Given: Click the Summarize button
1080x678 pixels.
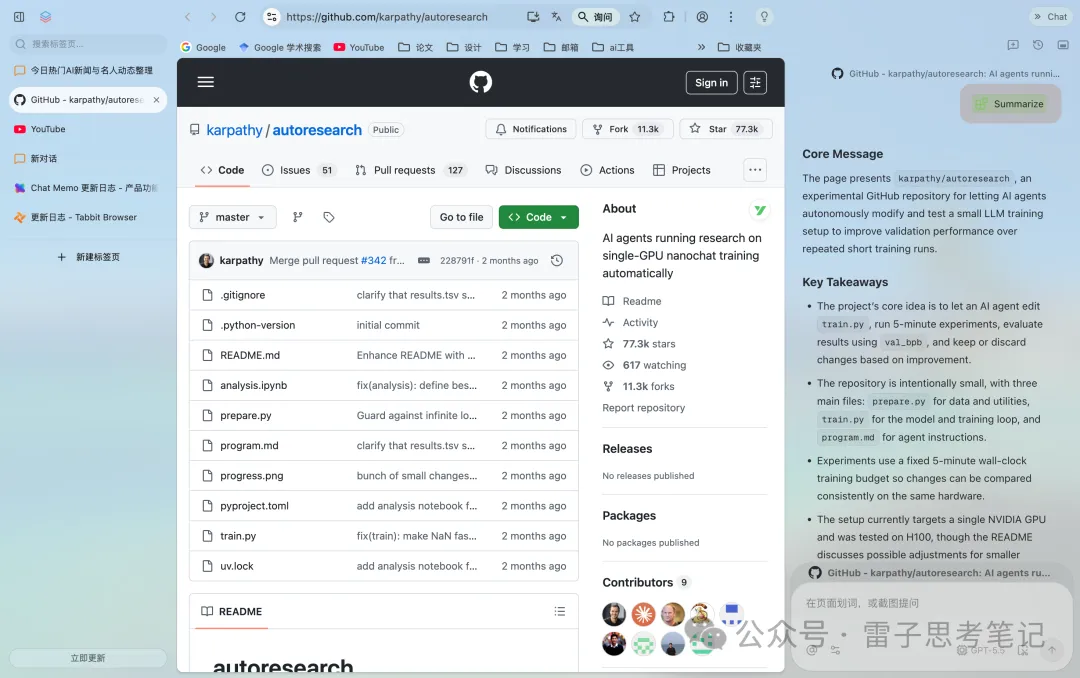Looking at the screenshot, I should pyautogui.click(x=1010, y=104).
